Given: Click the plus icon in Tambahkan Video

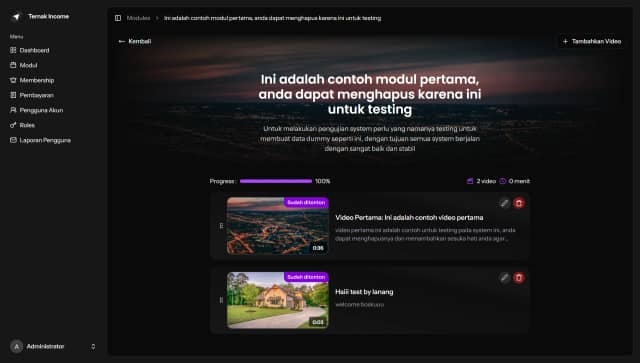Looking at the screenshot, I should (565, 41).
